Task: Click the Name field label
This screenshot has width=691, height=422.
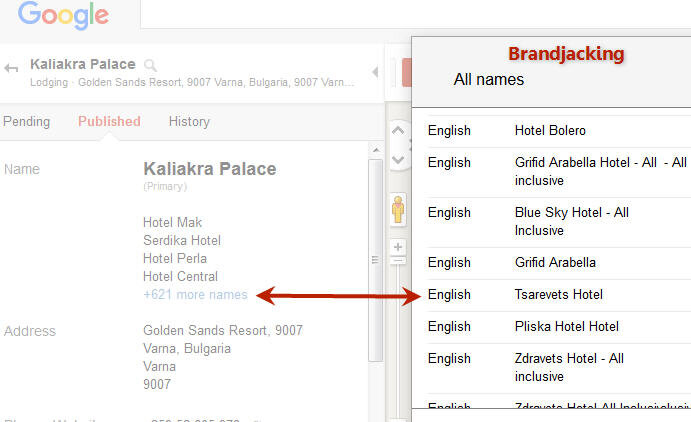Action: 22,169
